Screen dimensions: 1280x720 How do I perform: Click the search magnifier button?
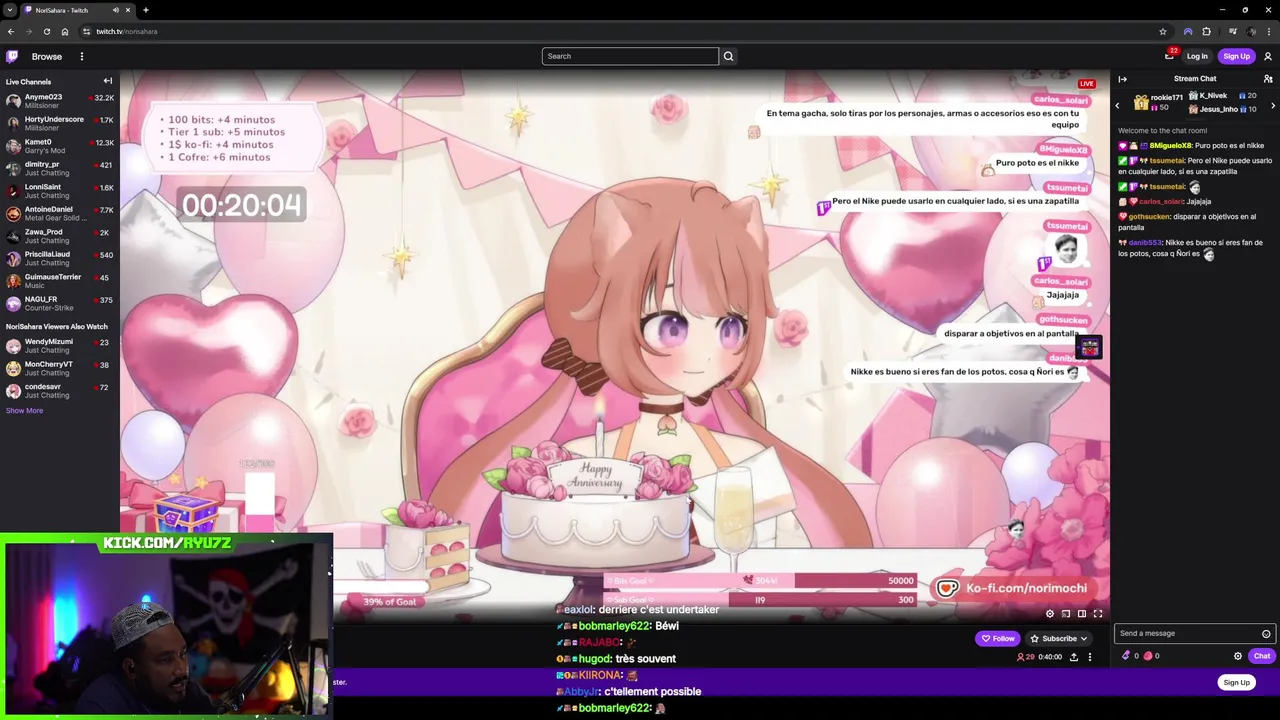point(728,56)
